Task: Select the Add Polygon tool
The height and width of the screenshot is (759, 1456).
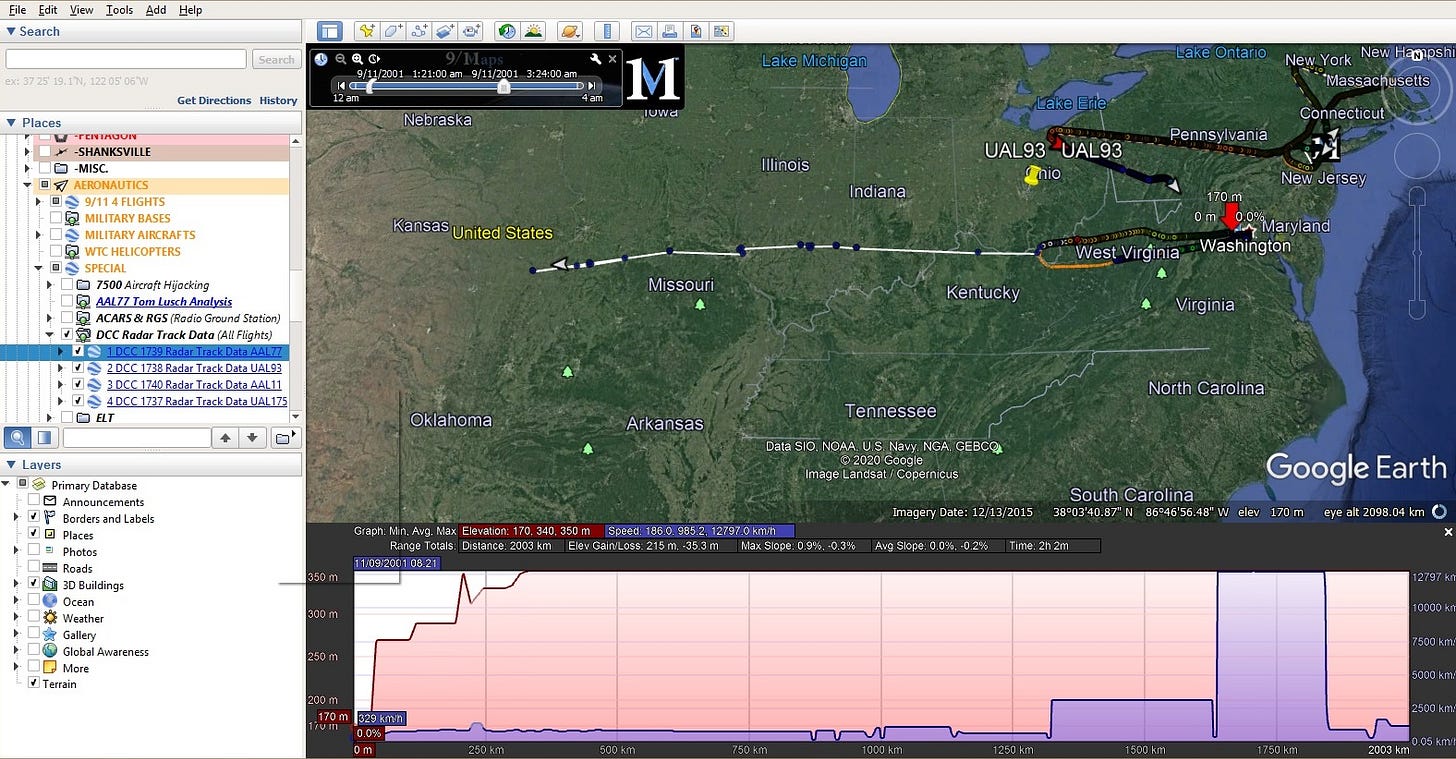Action: point(393,31)
